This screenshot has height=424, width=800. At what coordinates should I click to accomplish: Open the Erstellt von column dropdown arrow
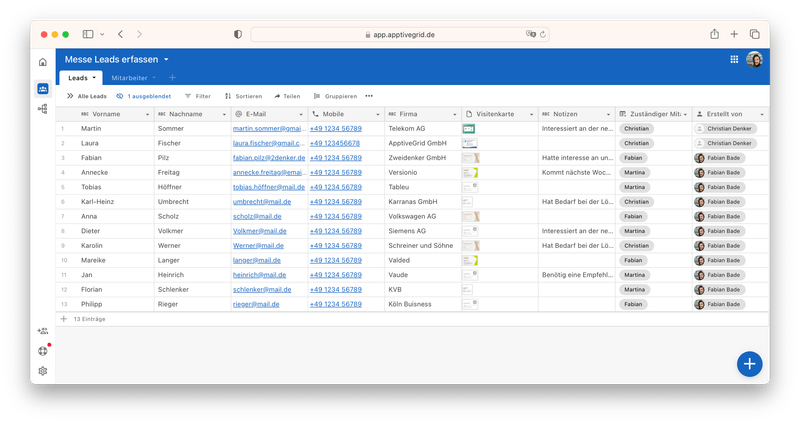coord(762,114)
